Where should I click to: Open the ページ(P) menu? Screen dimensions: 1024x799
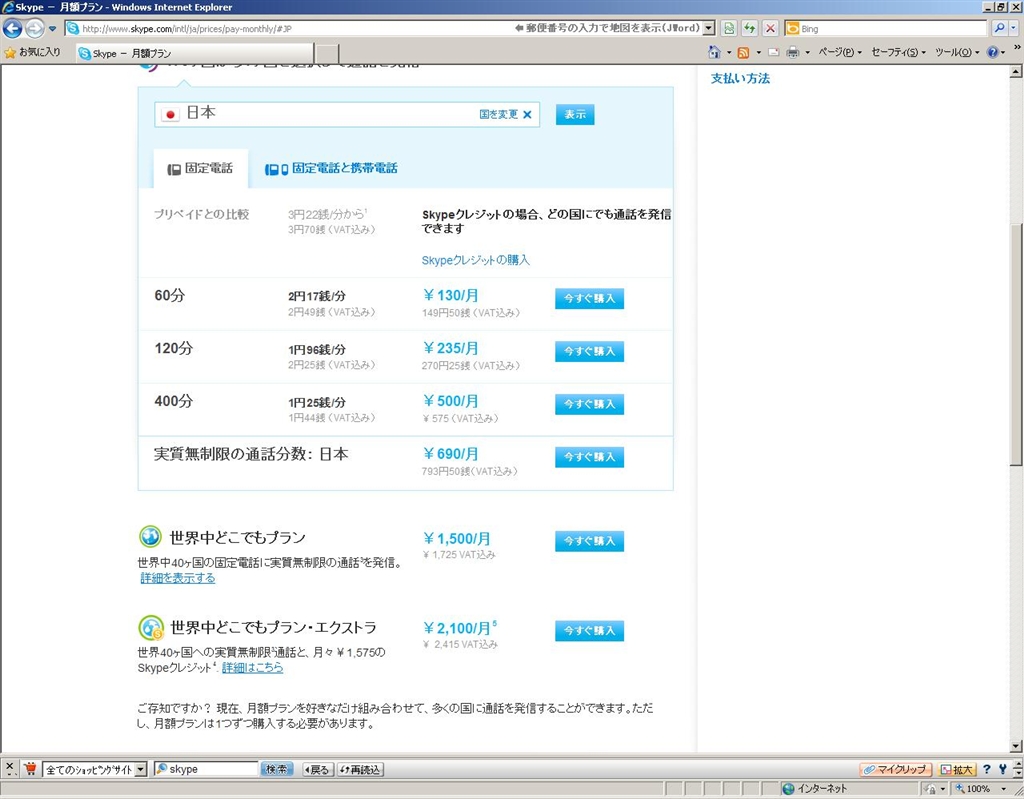[x=840, y=52]
